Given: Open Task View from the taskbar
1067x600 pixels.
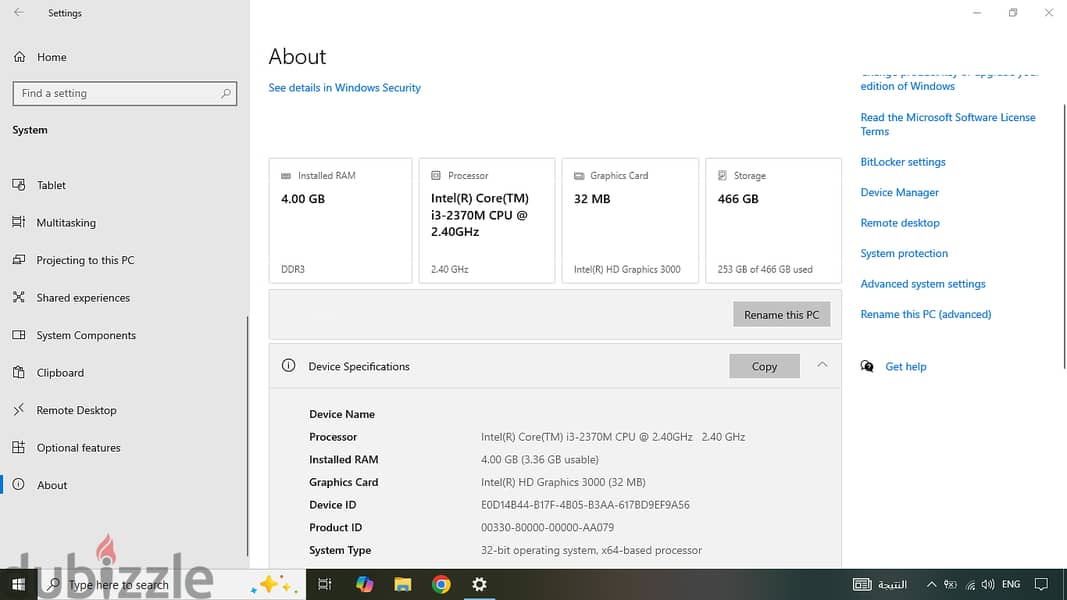Looking at the screenshot, I should (325, 584).
